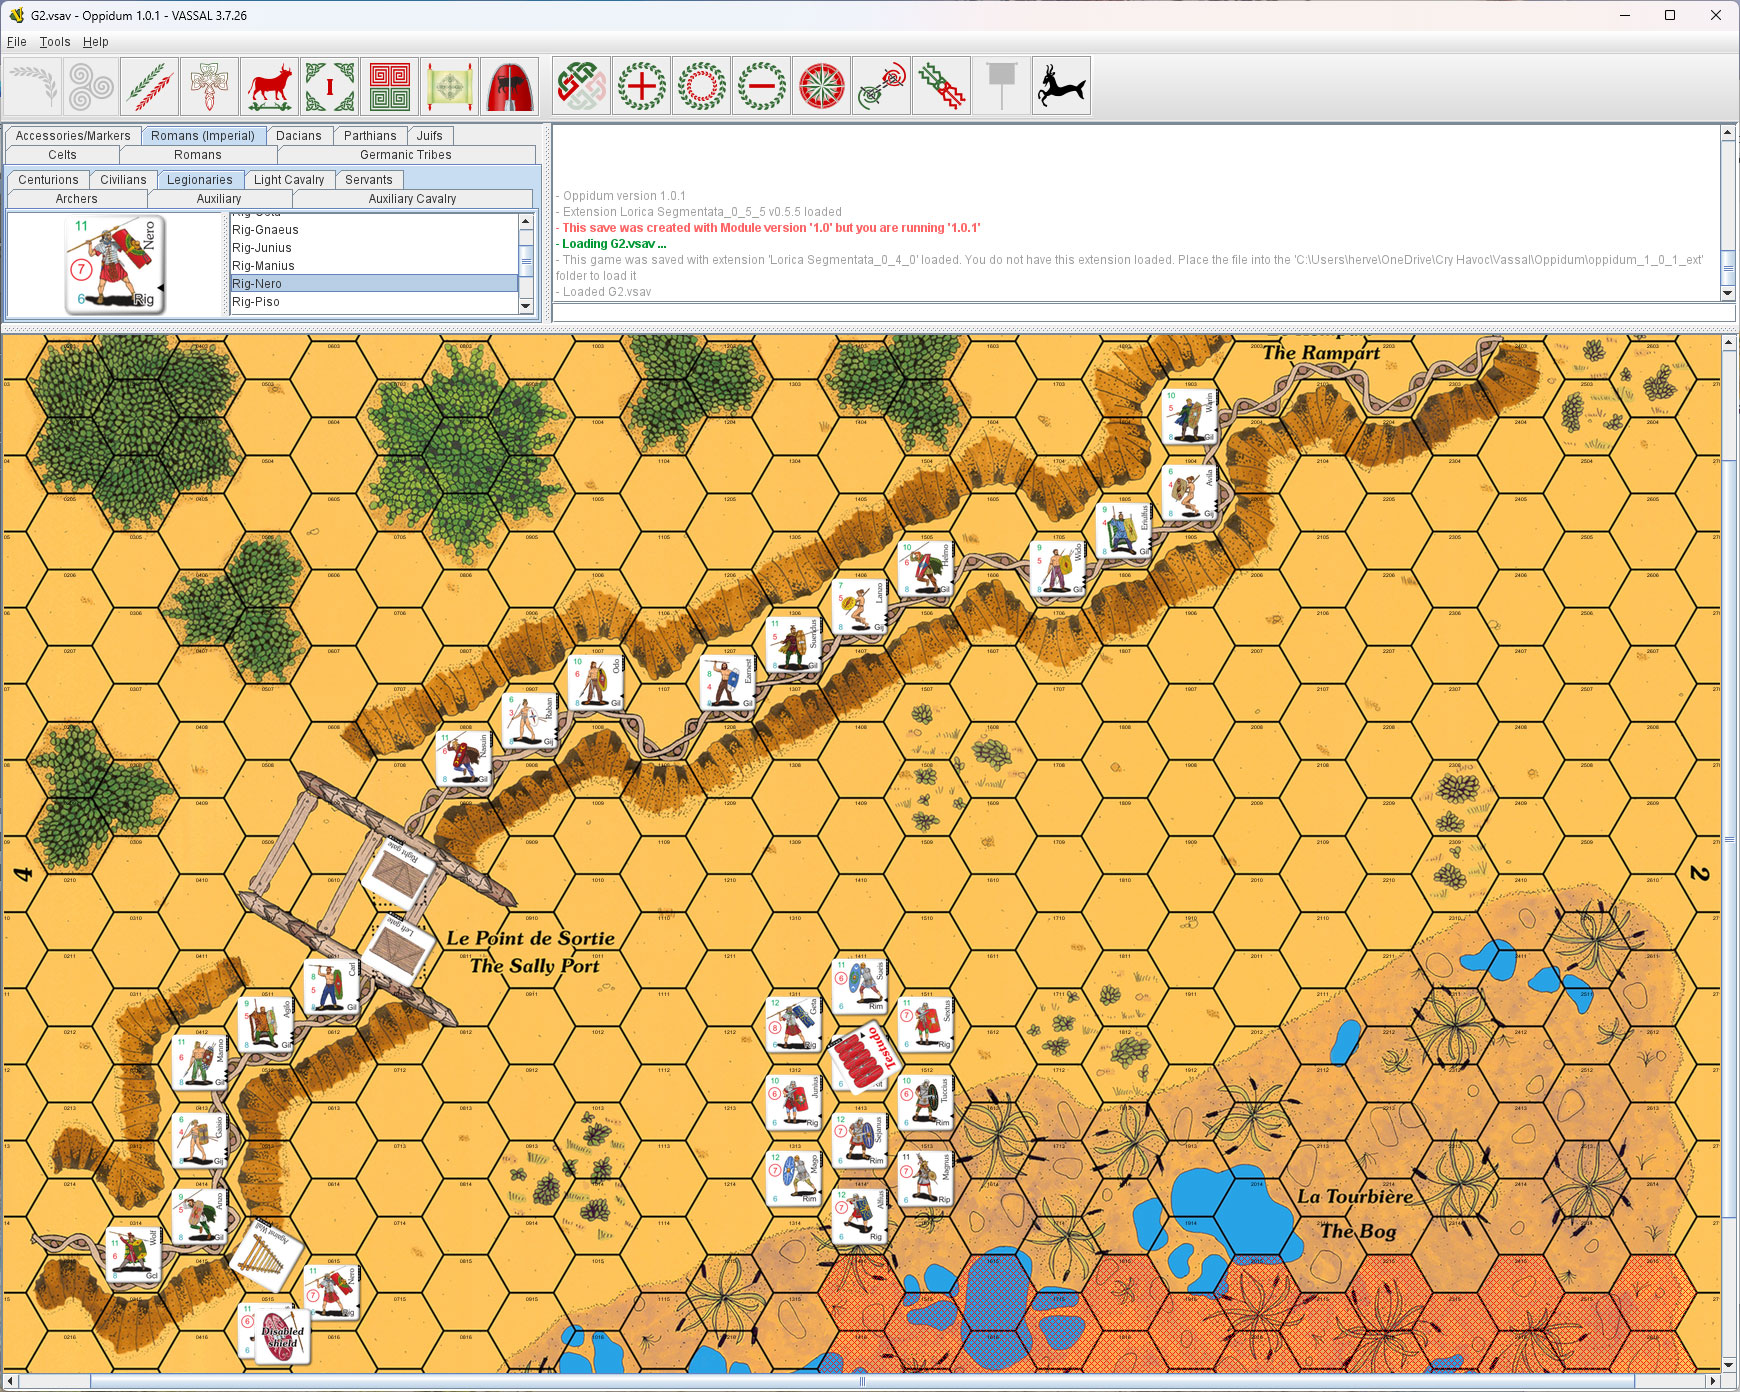Click the laurel wreath with red minus icon
The height and width of the screenshot is (1392, 1740).
coord(762,86)
